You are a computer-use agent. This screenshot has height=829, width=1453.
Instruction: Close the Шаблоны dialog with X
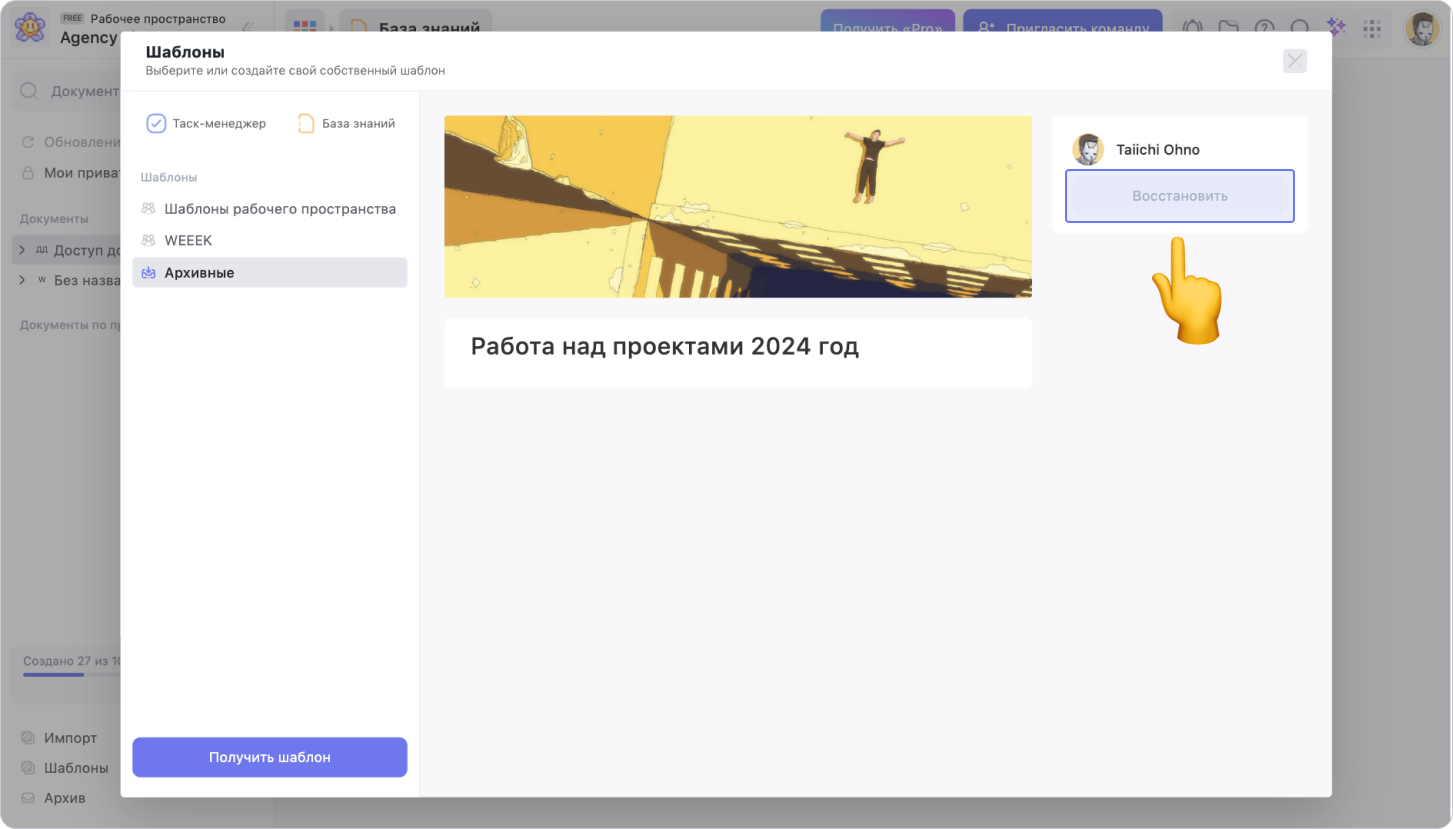1295,61
